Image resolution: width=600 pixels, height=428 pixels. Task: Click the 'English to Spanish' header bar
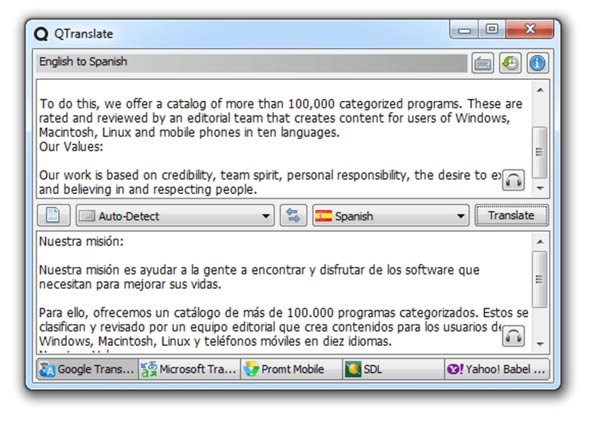point(252,62)
